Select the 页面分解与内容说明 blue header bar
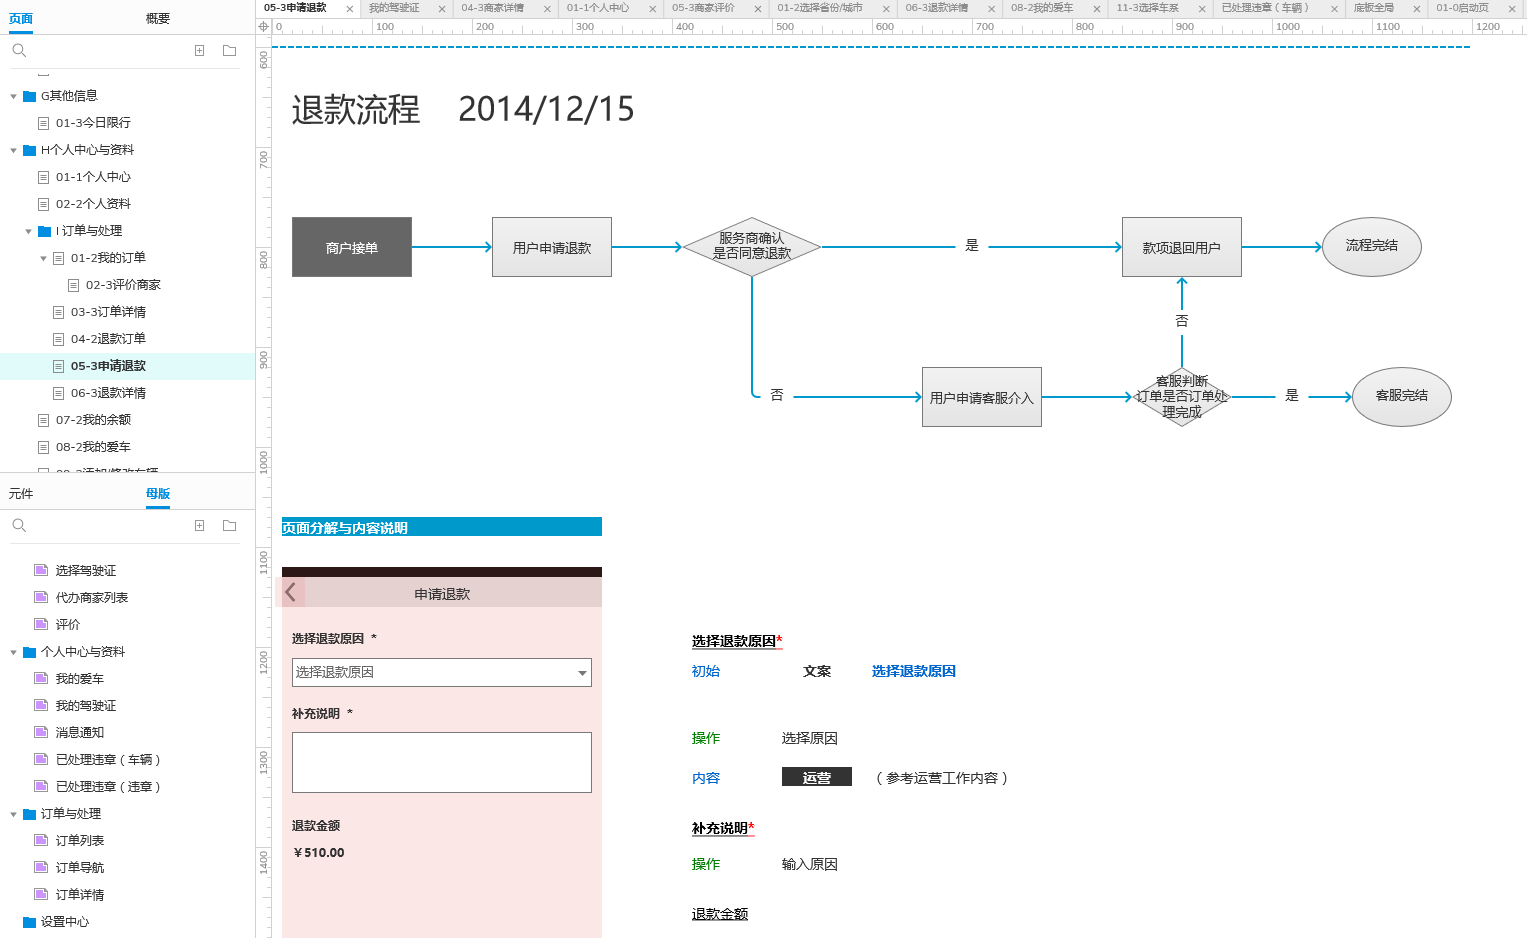 (x=442, y=527)
